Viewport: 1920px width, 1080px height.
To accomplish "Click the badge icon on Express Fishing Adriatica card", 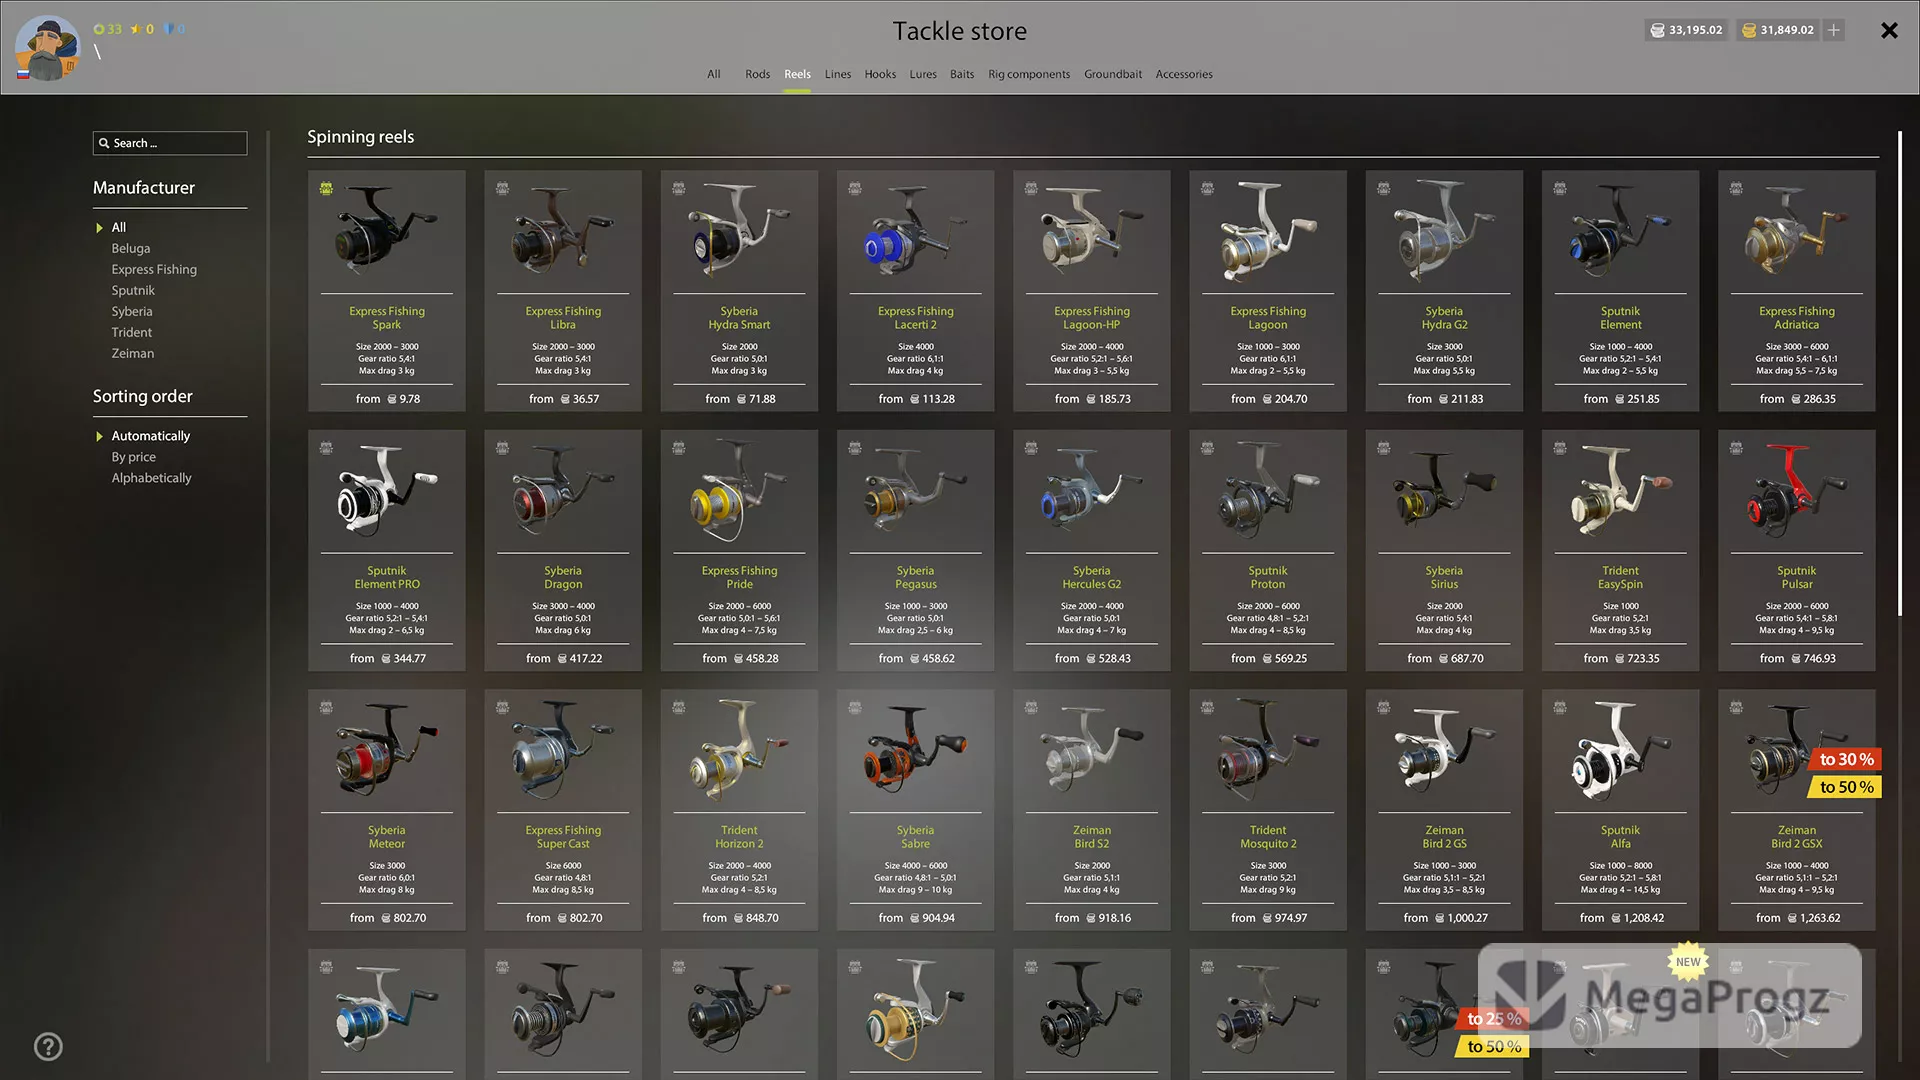I will point(1736,188).
